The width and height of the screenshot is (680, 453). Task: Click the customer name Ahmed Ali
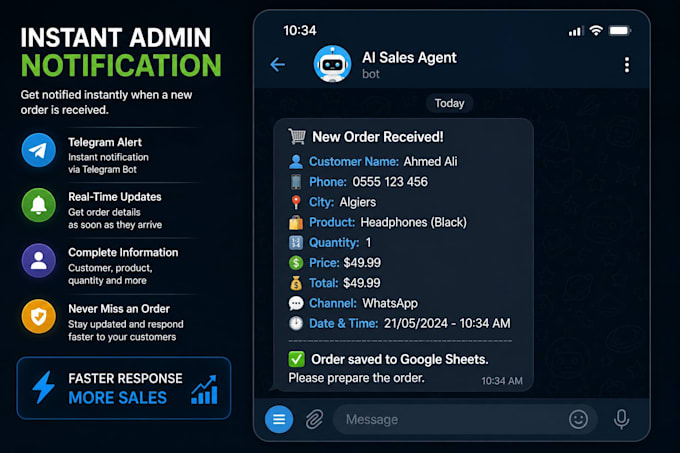(430, 162)
